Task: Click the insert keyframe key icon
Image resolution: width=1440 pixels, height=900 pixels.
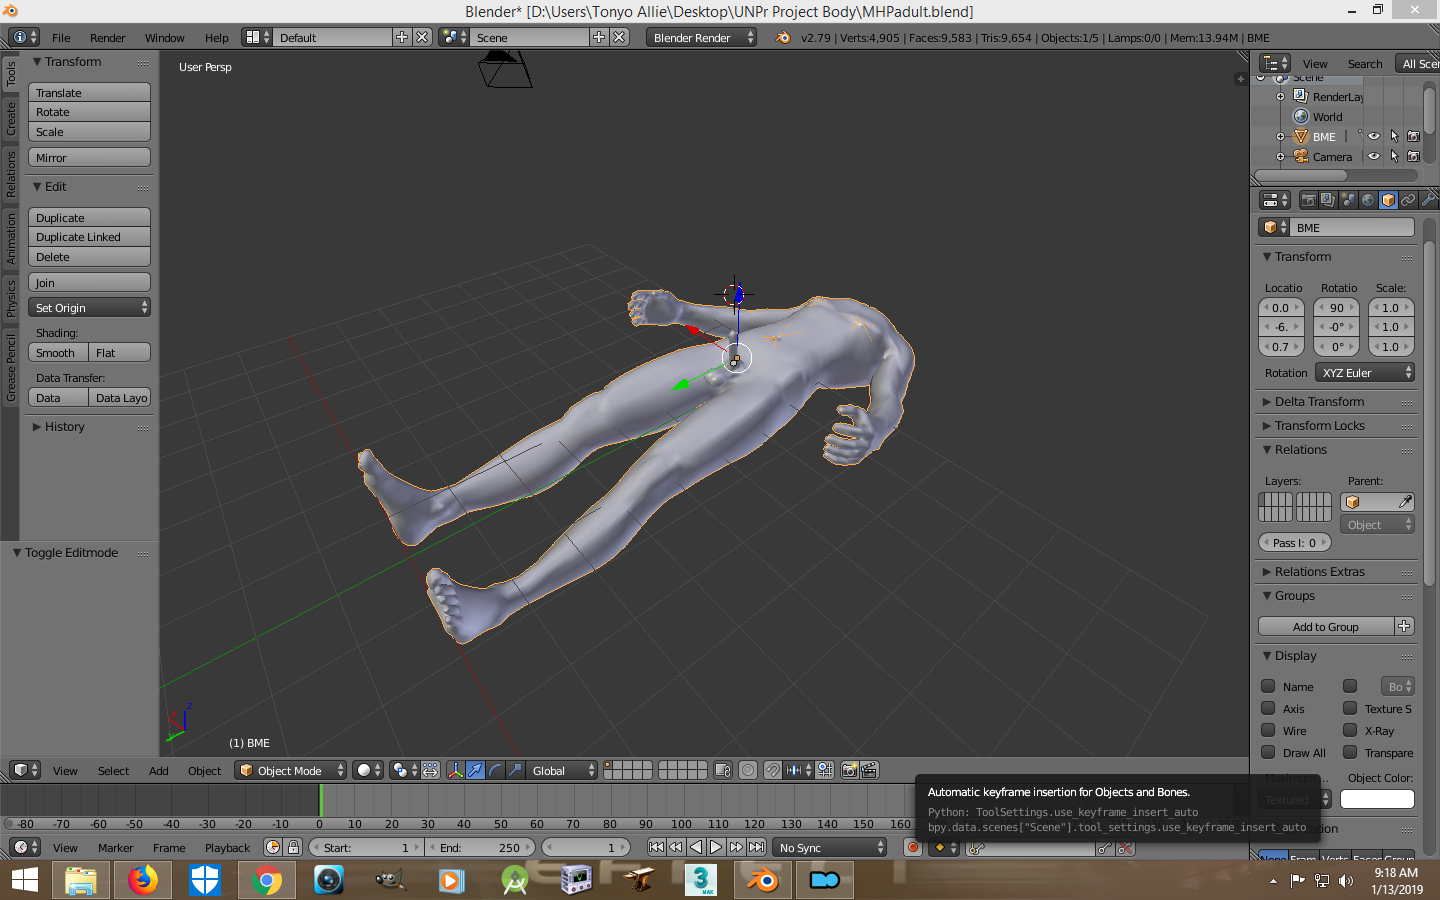Action: click(1104, 848)
